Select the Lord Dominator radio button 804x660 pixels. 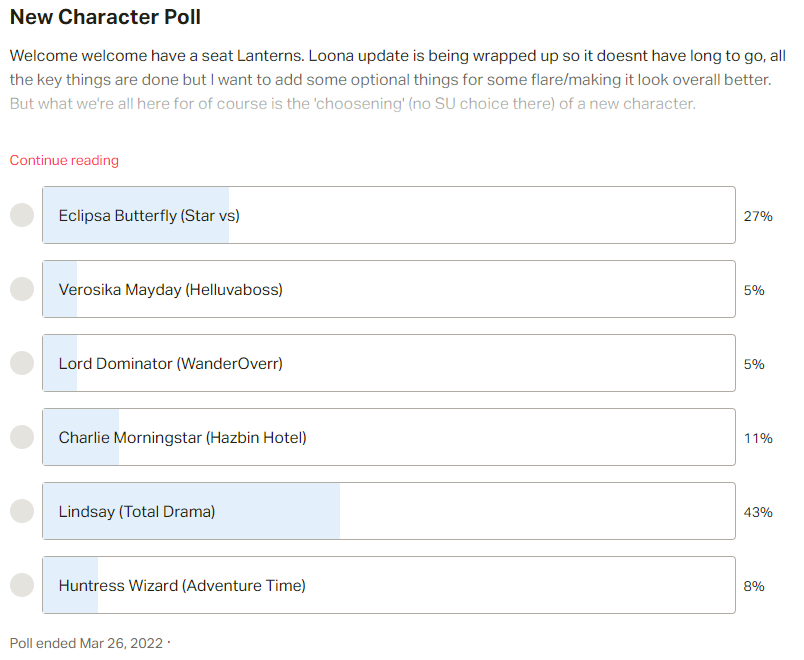(x=22, y=363)
